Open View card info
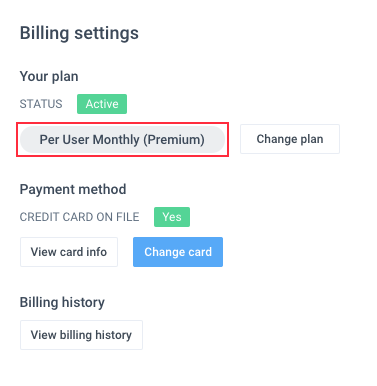The height and width of the screenshot is (386, 377). [x=69, y=252]
